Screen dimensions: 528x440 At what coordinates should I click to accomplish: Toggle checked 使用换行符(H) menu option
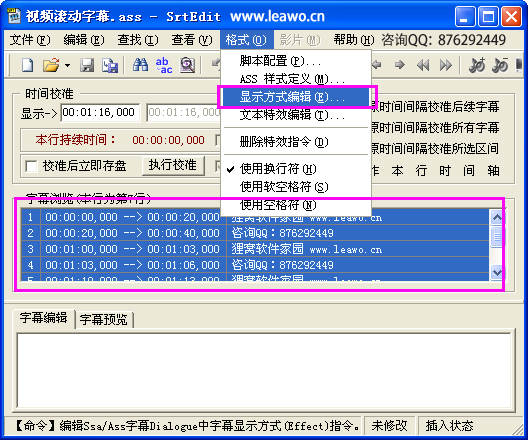tap(296, 169)
